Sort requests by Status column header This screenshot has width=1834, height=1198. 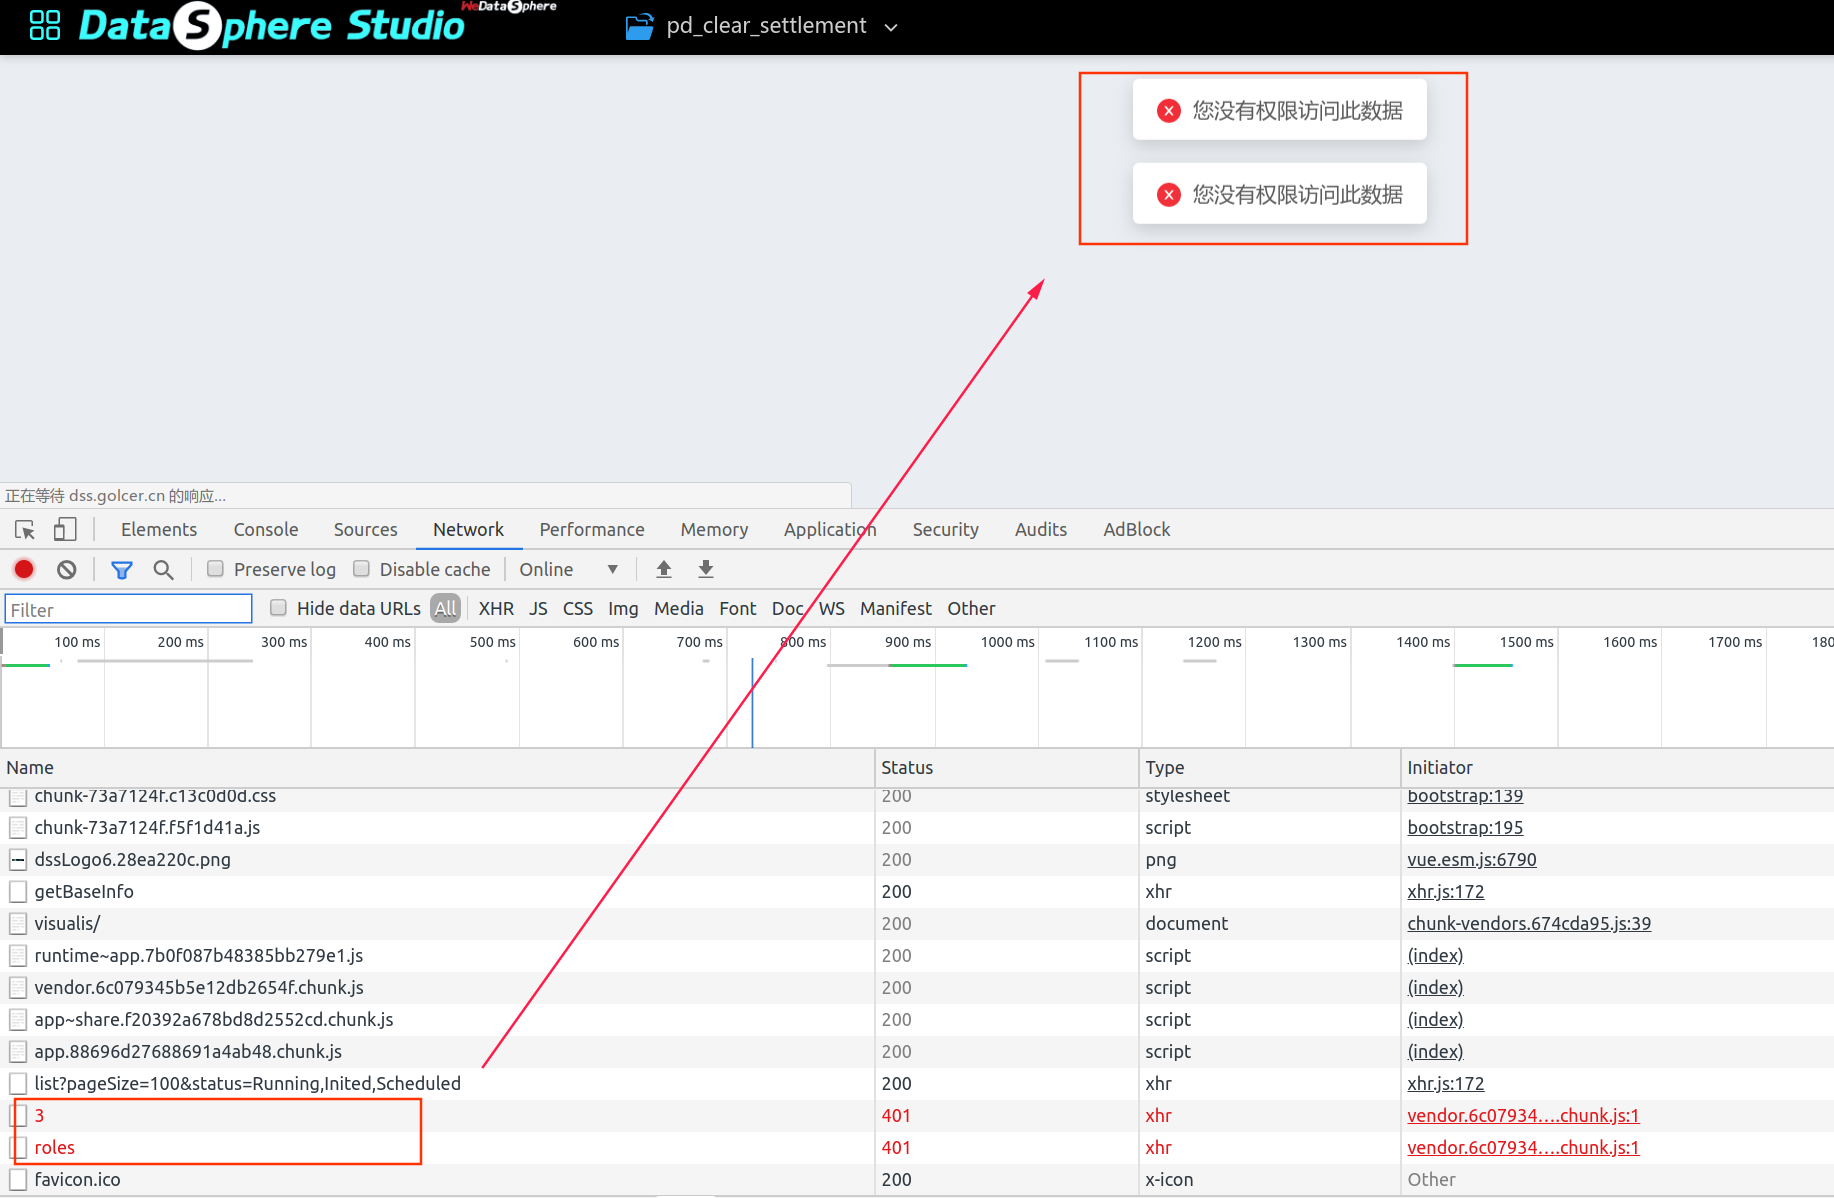point(1007,768)
